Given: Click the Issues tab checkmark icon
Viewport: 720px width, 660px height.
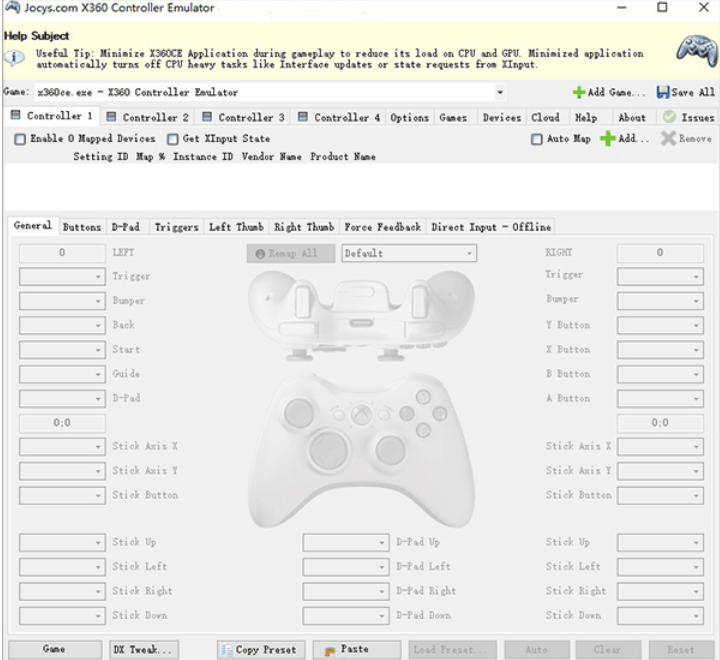Looking at the screenshot, I should point(670,117).
